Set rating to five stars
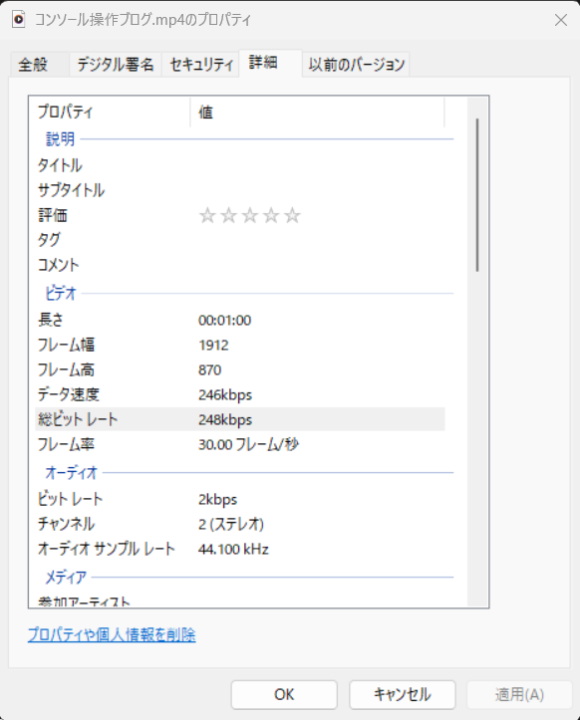The image size is (580, 720). point(292,215)
